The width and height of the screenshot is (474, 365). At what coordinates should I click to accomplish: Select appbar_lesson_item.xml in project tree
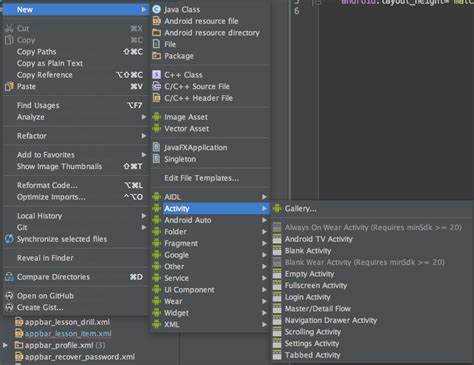point(68,334)
